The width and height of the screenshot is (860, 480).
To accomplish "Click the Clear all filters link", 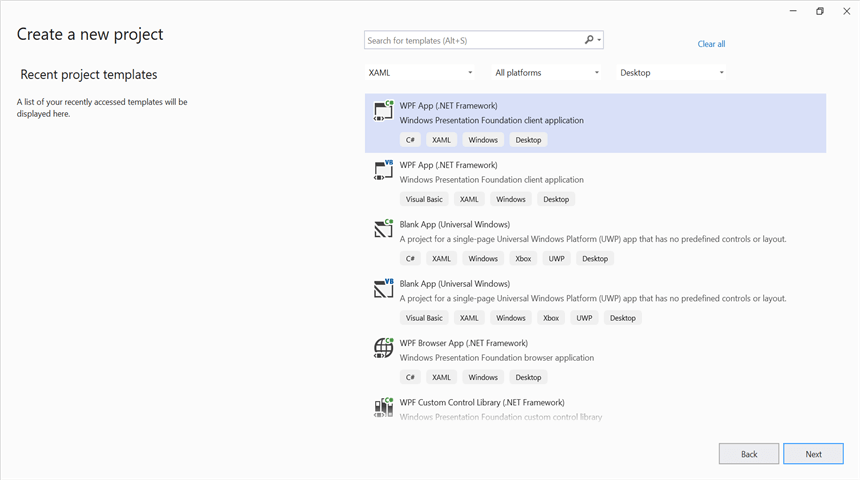I will click(x=711, y=44).
